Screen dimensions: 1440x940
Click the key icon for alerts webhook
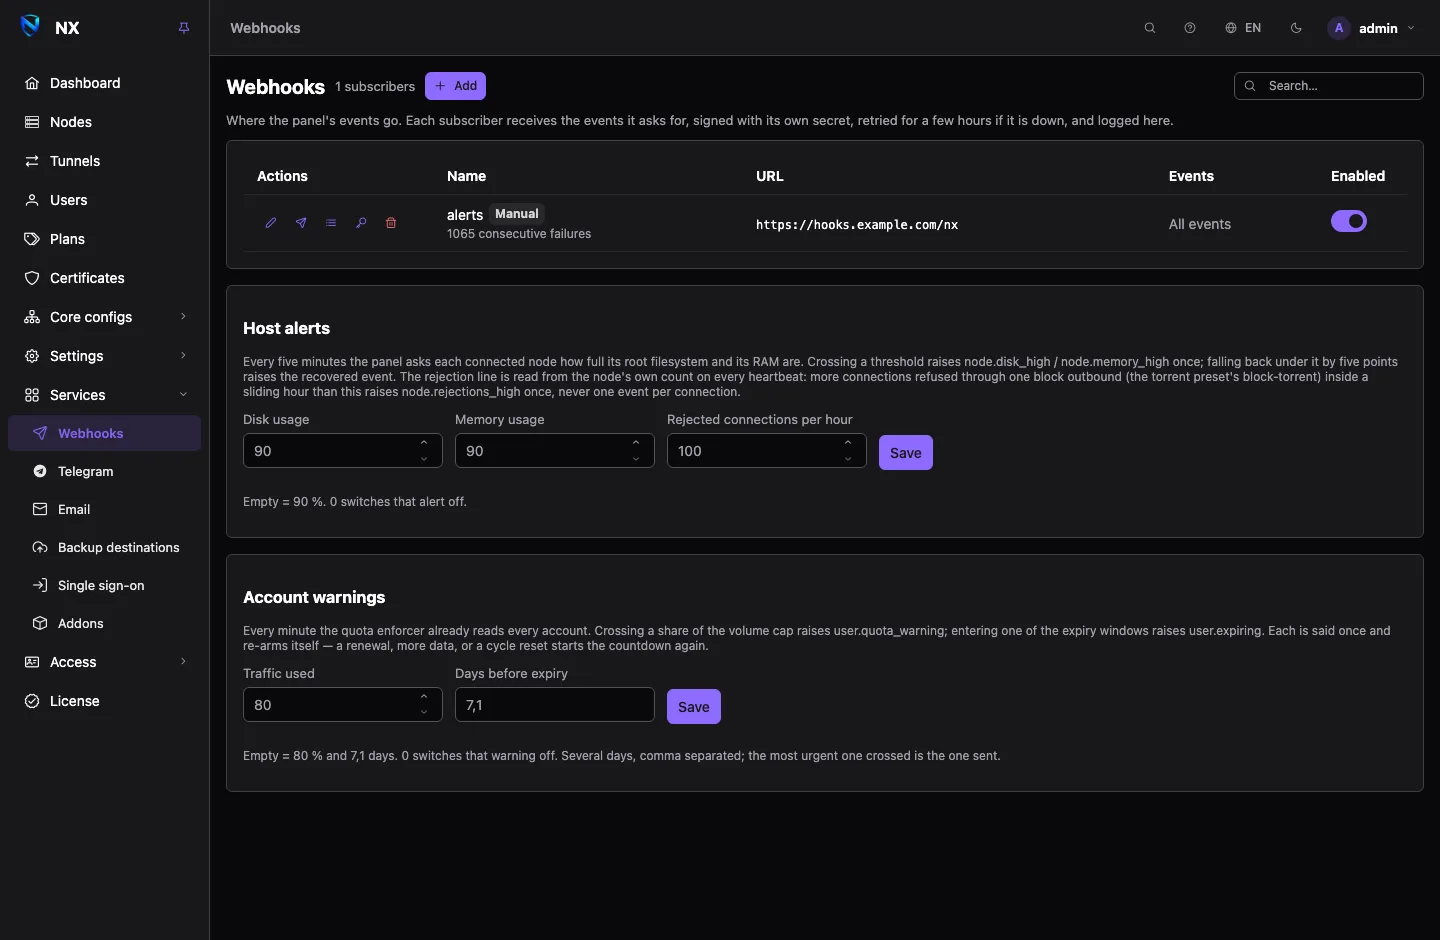coord(361,223)
